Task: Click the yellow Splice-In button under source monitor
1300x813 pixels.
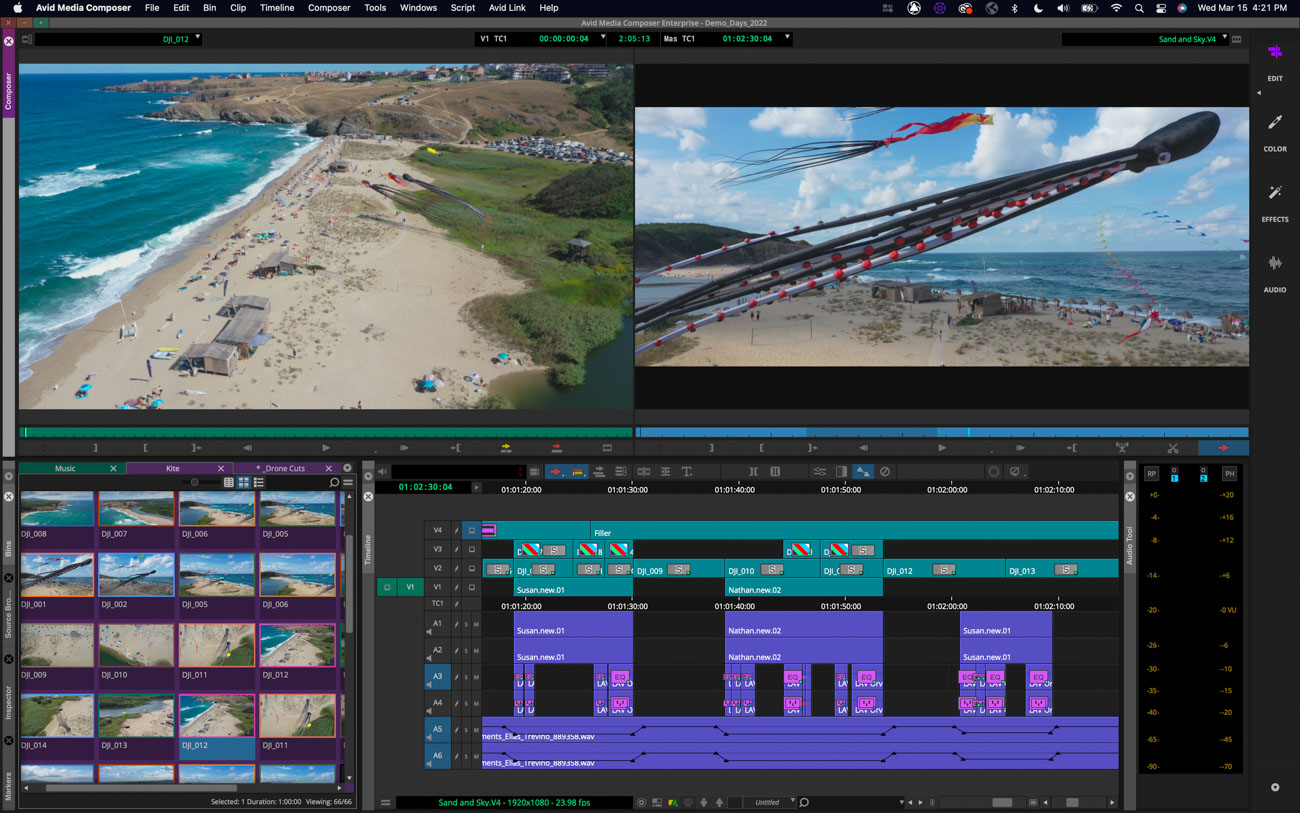Action: [506, 448]
